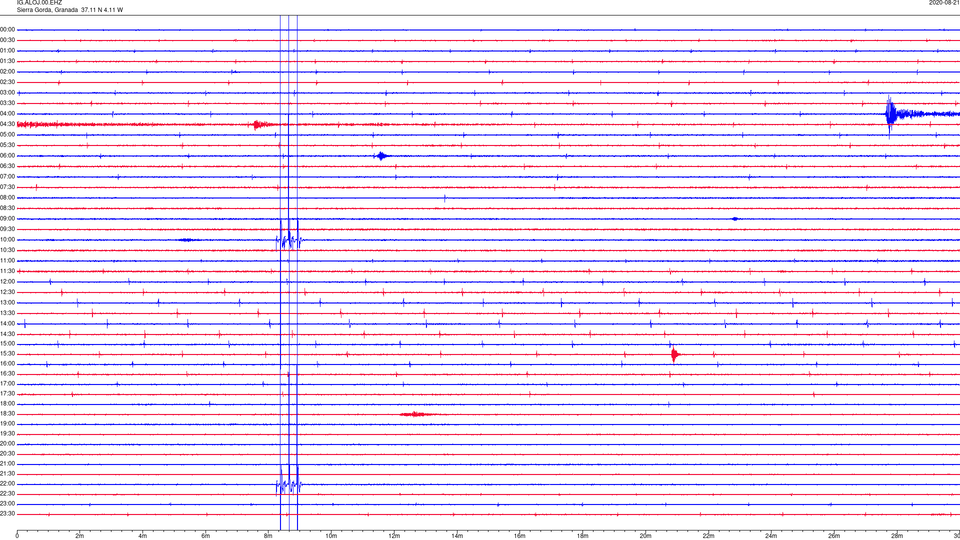Select the 18:30 time row label
Viewport: 960px width, 540px height.
[8, 414]
